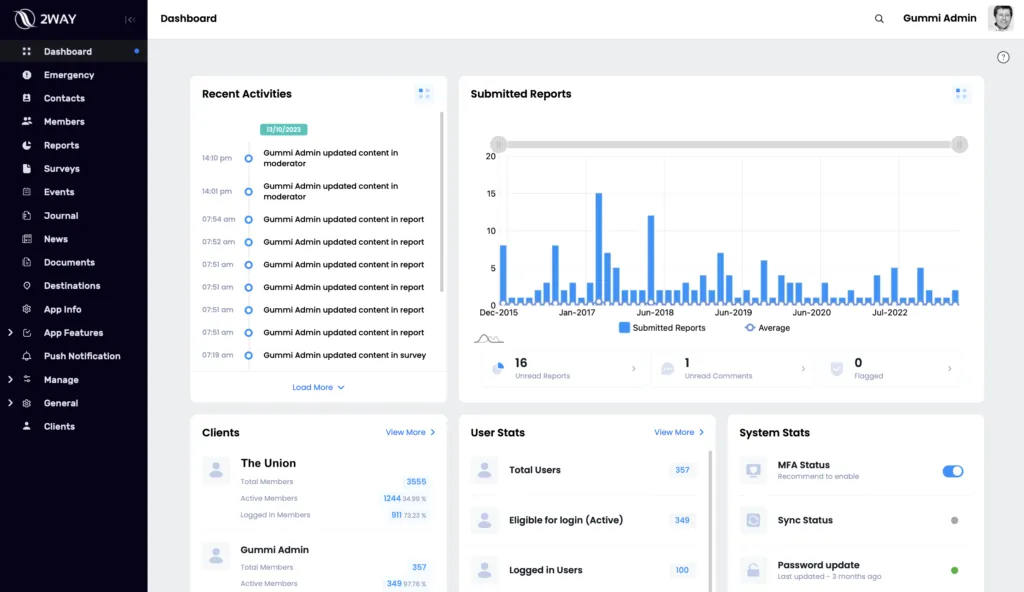Click the small curve chart icon below graph
The width and height of the screenshot is (1024, 592).
tap(487, 339)
